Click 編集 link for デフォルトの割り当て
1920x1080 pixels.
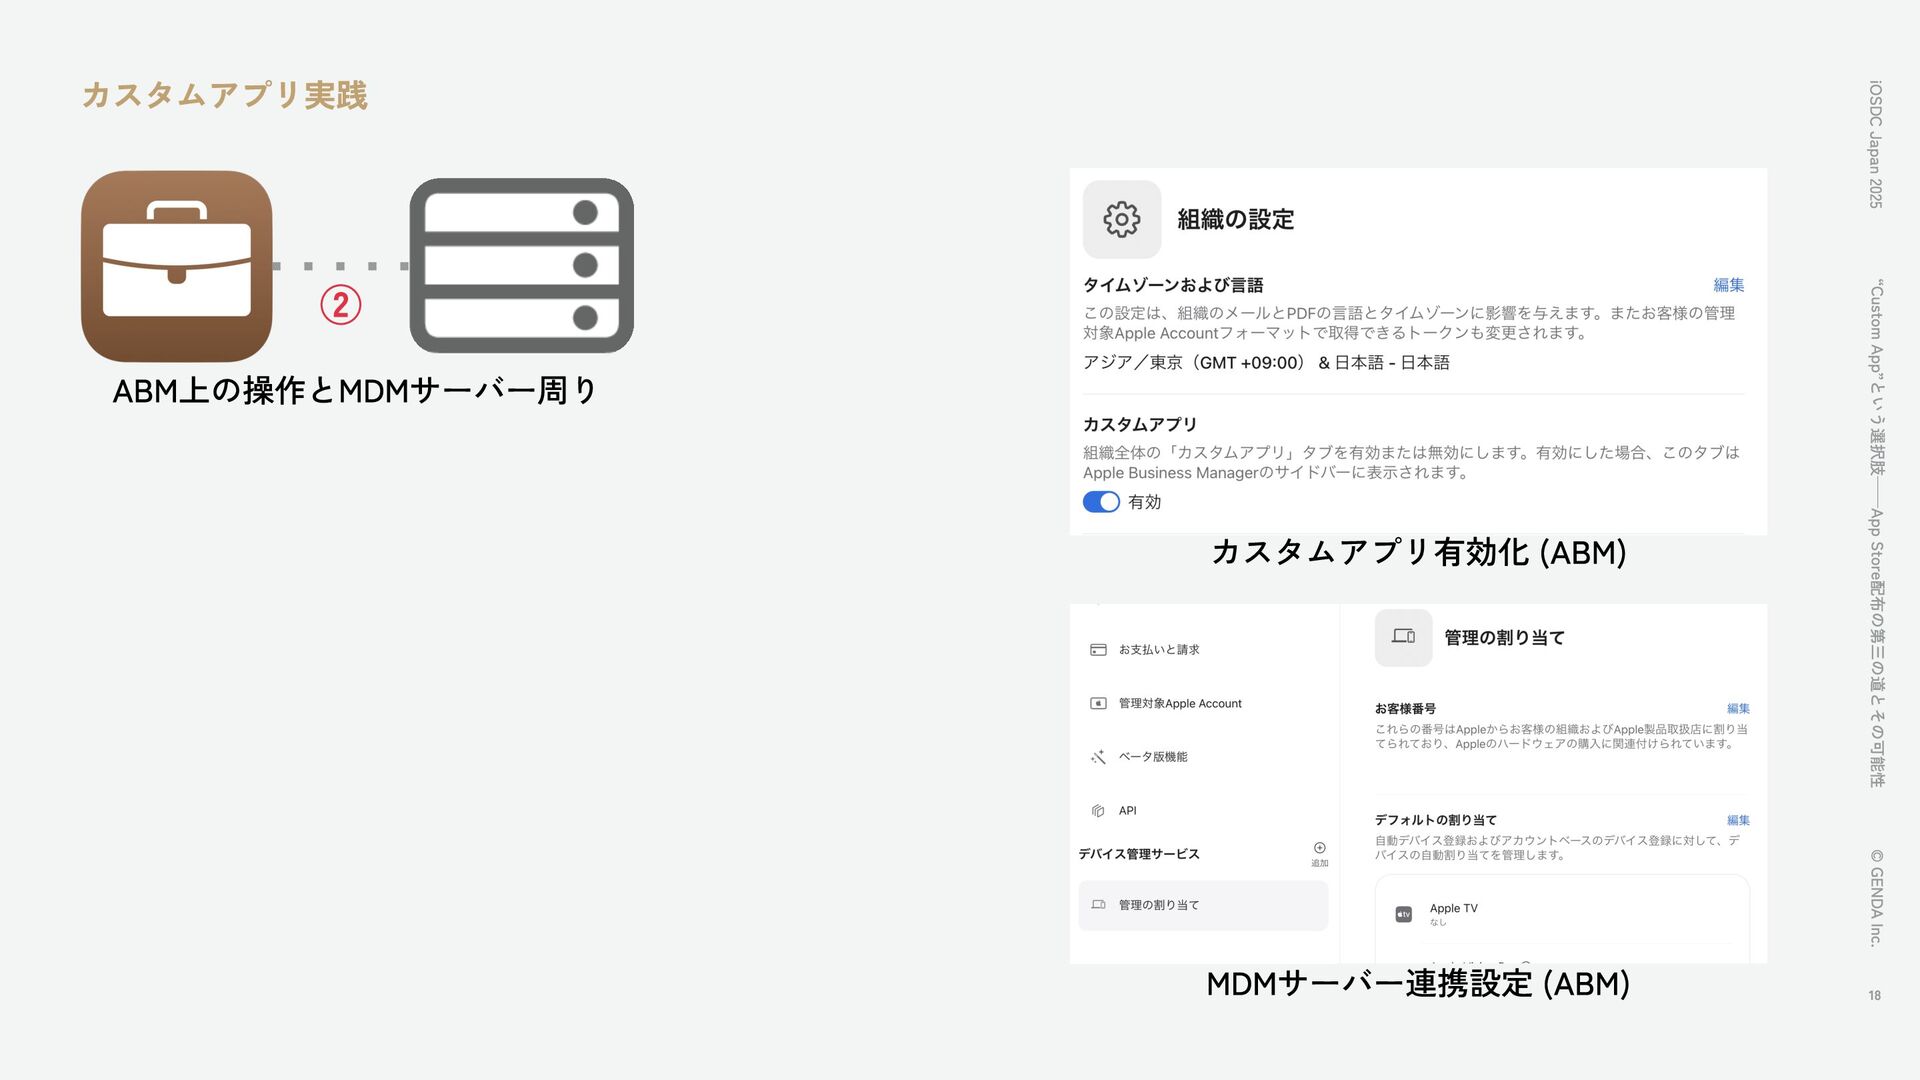coord(1738,820)
